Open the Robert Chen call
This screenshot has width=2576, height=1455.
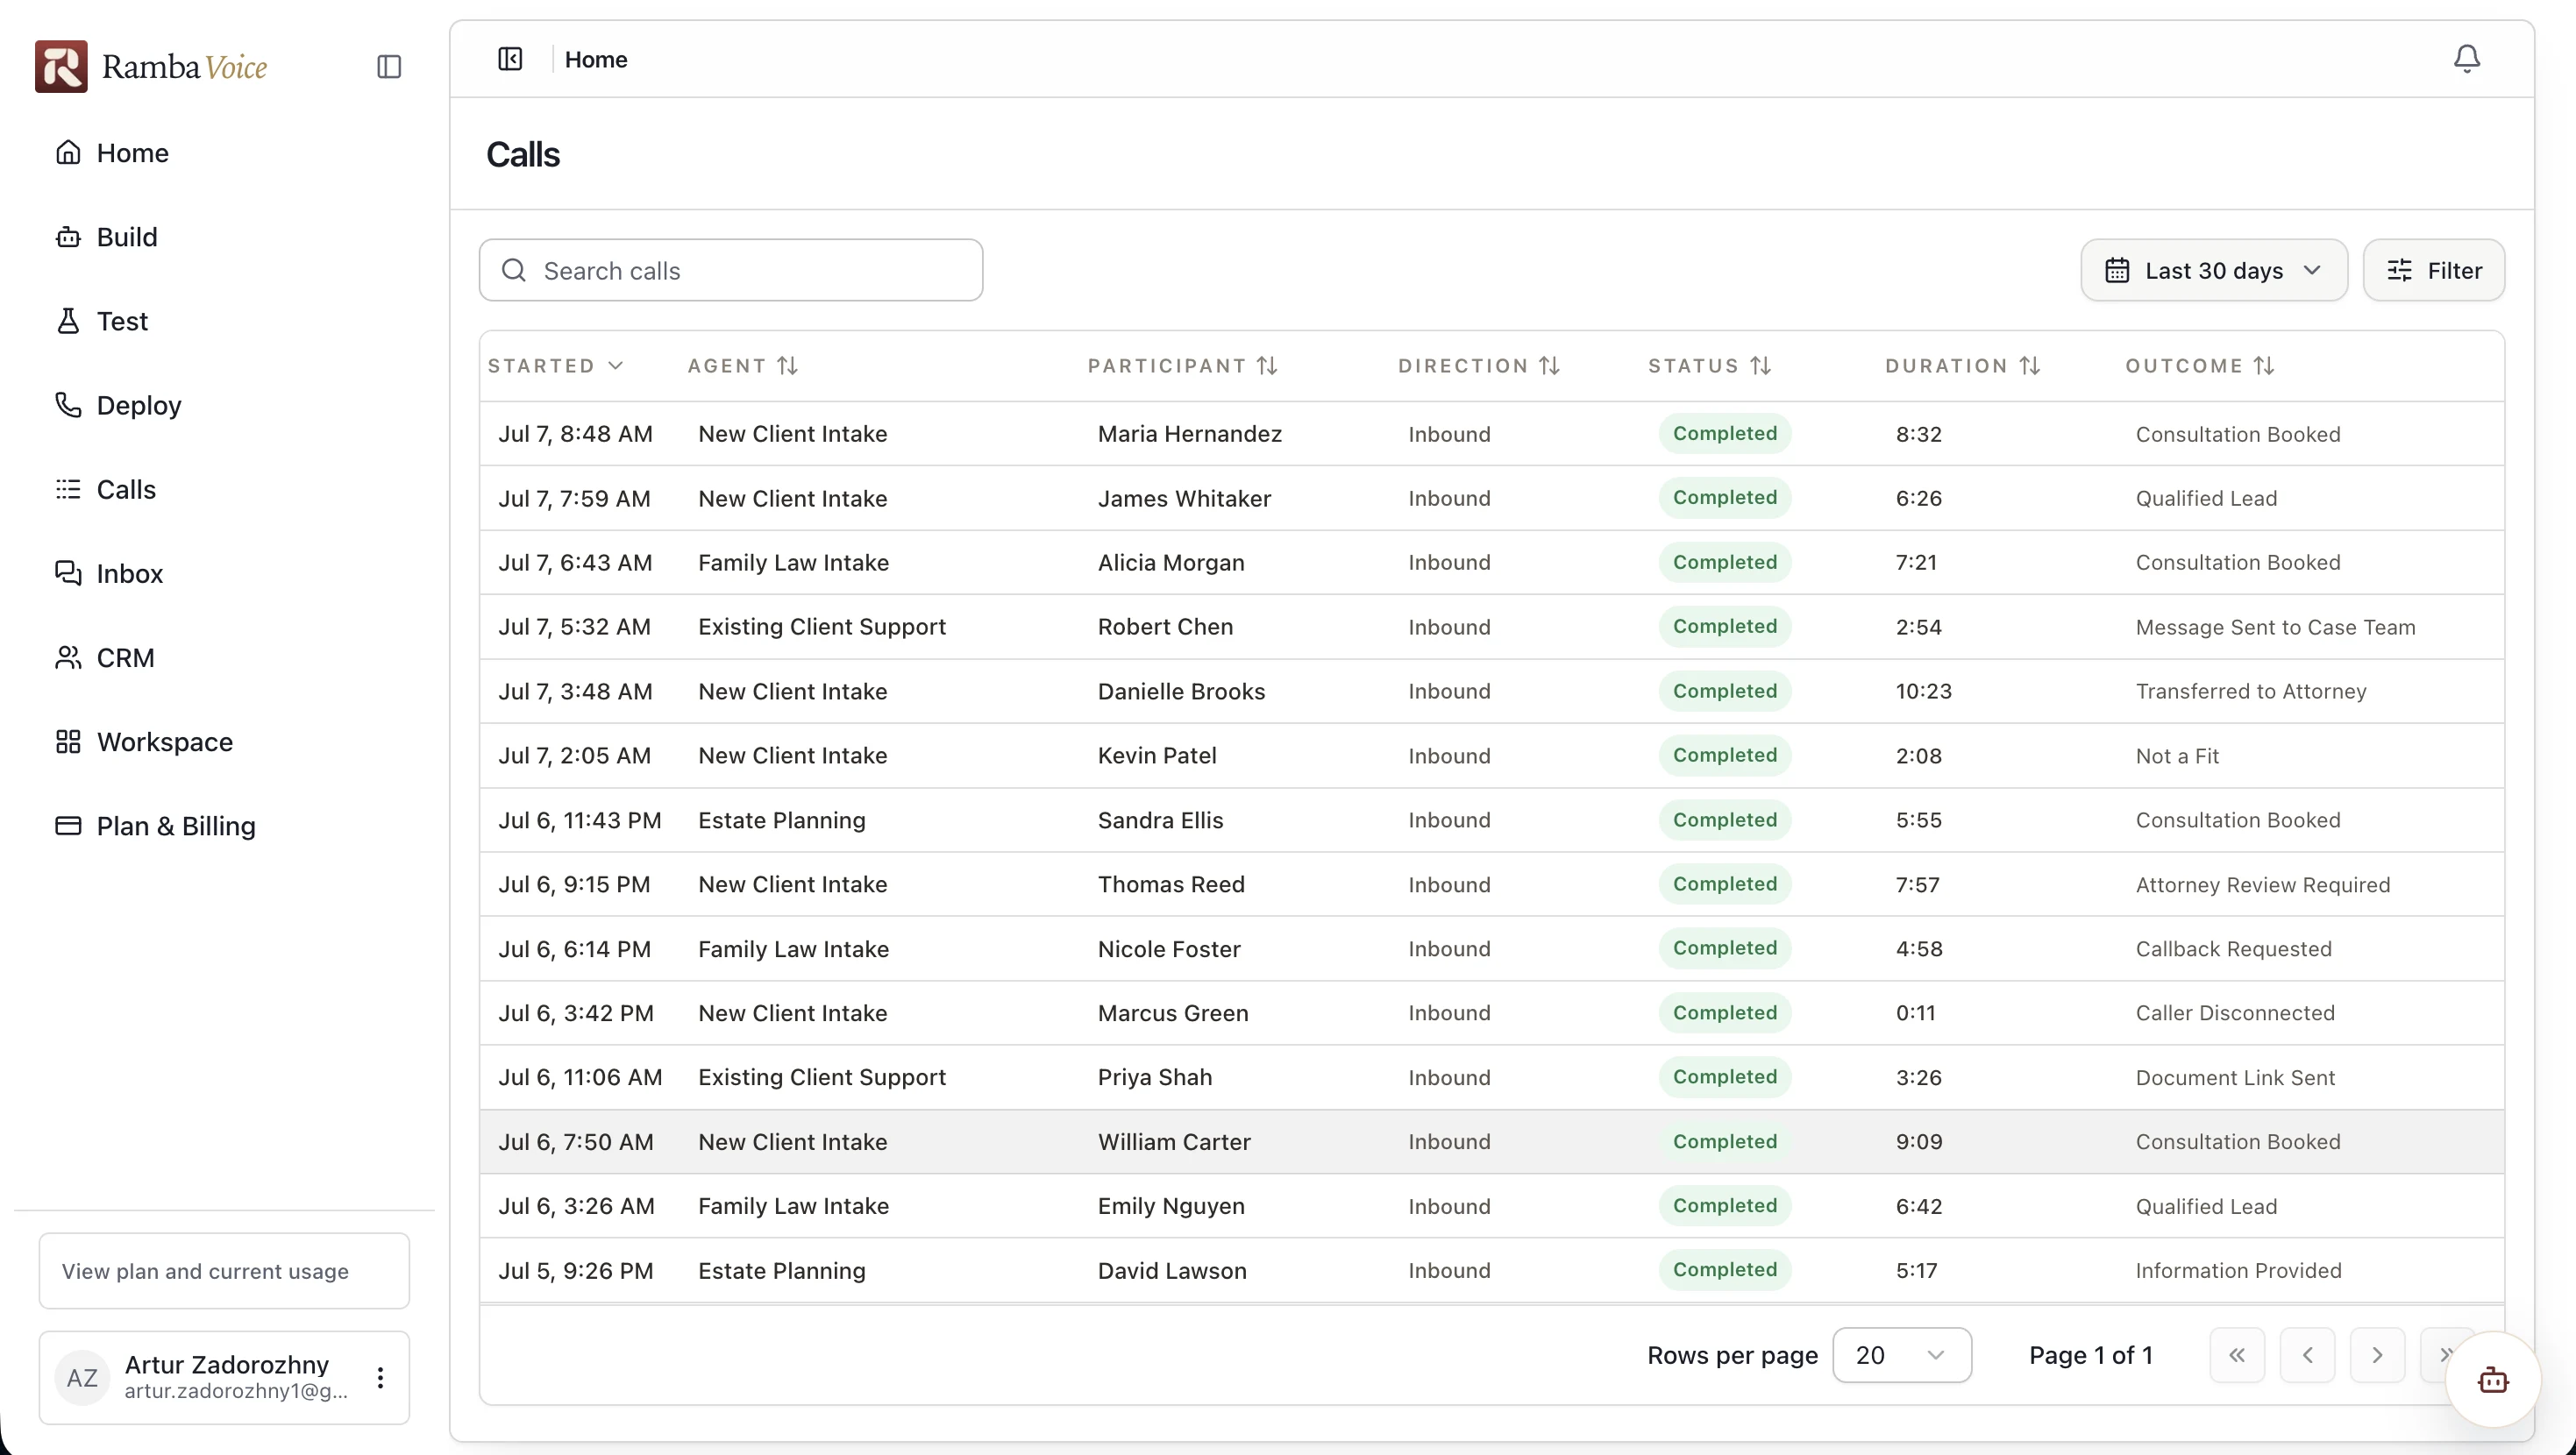tap(1492, 627)
